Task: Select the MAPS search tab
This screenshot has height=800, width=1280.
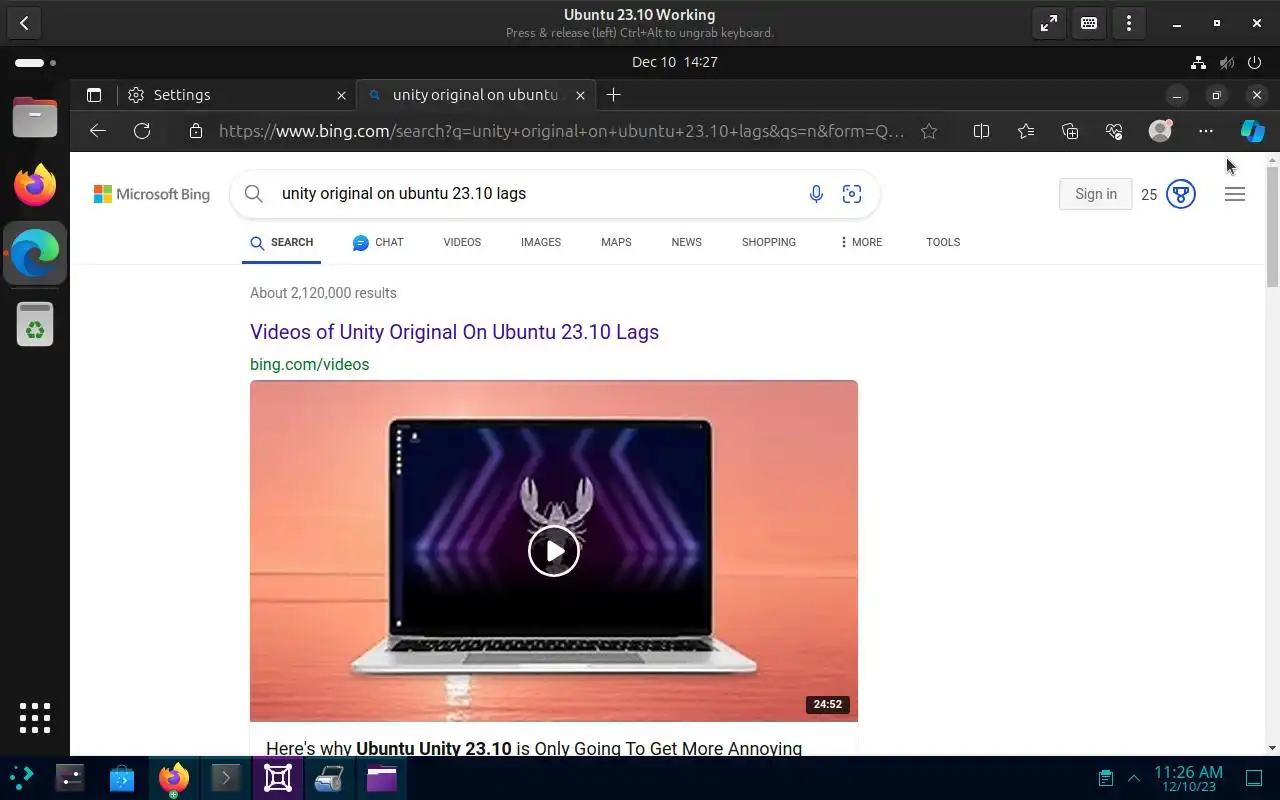Action: pyautogui.click(x=616, y=242)
